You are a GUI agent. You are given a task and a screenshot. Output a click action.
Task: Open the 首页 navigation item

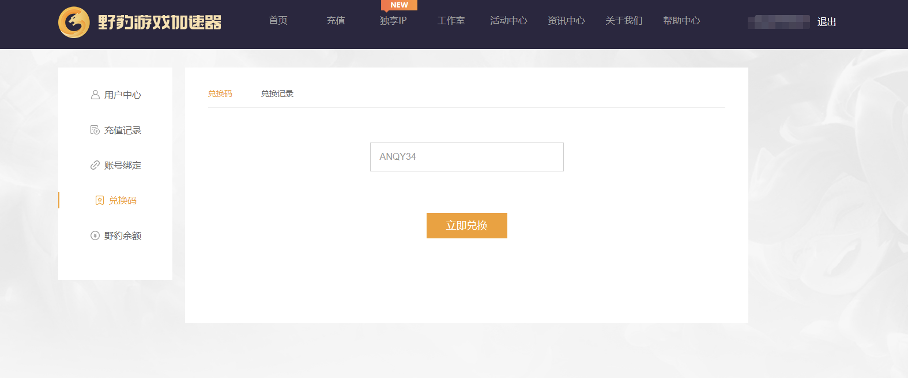tap(278, 21)
